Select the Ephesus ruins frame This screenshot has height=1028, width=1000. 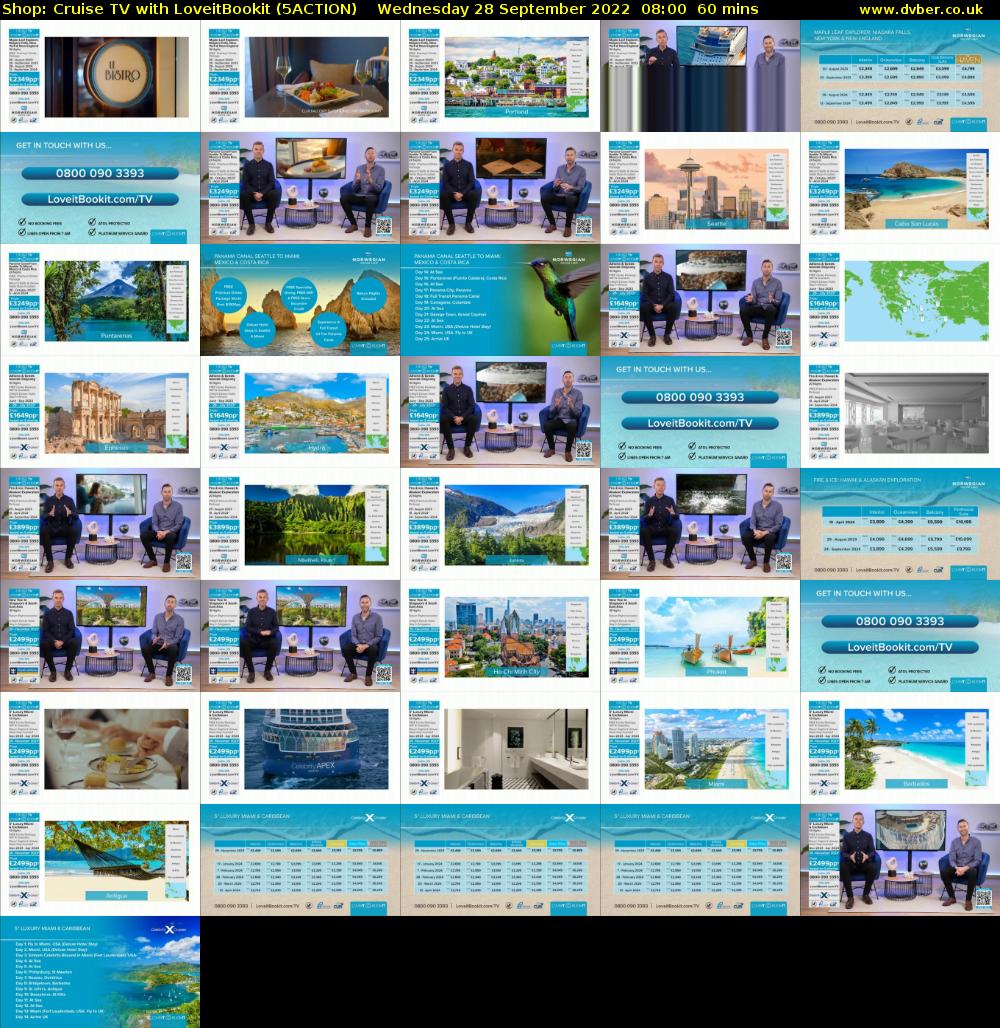100,412
